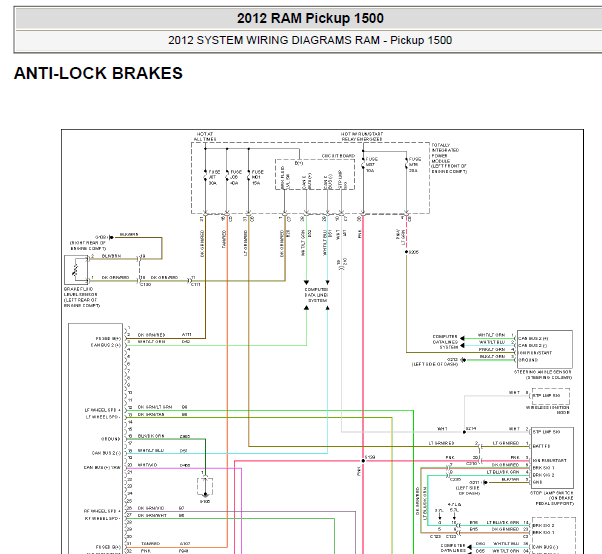Click "LF WHEEL SPD +" module pin label
Viewport: 602px width, 554px height.
point(102,410)
